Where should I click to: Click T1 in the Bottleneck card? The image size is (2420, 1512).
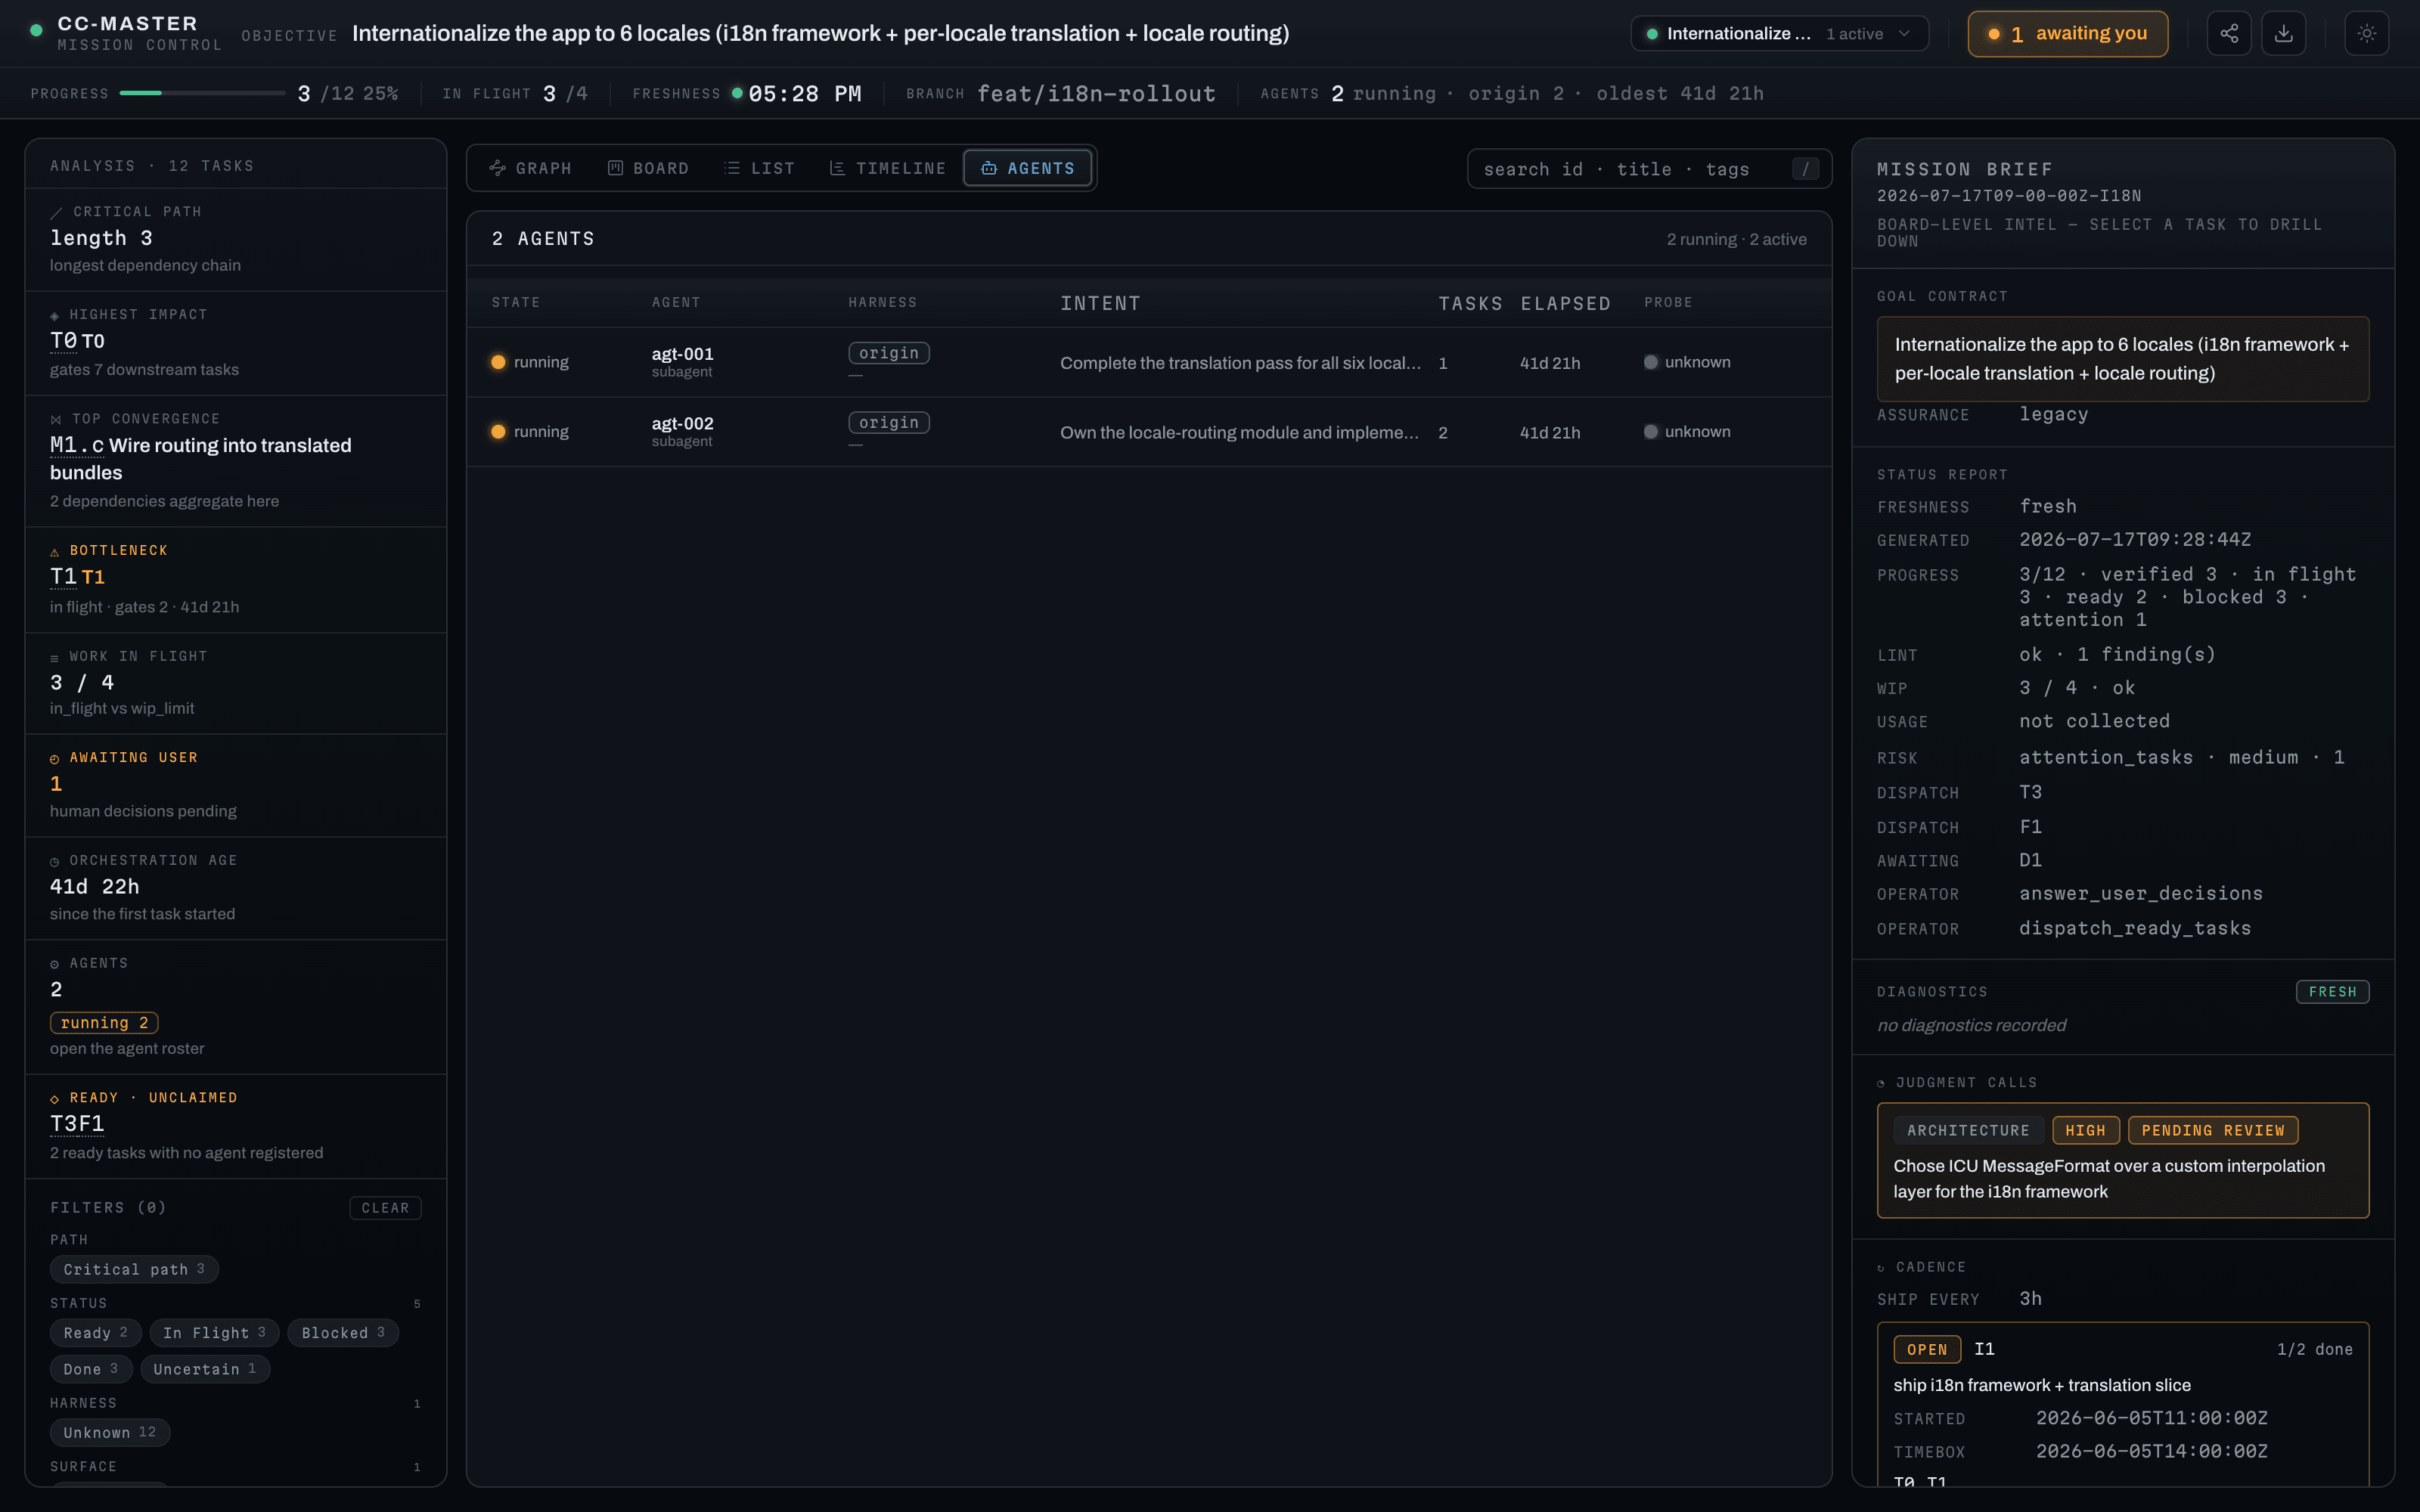pos(63,577)
